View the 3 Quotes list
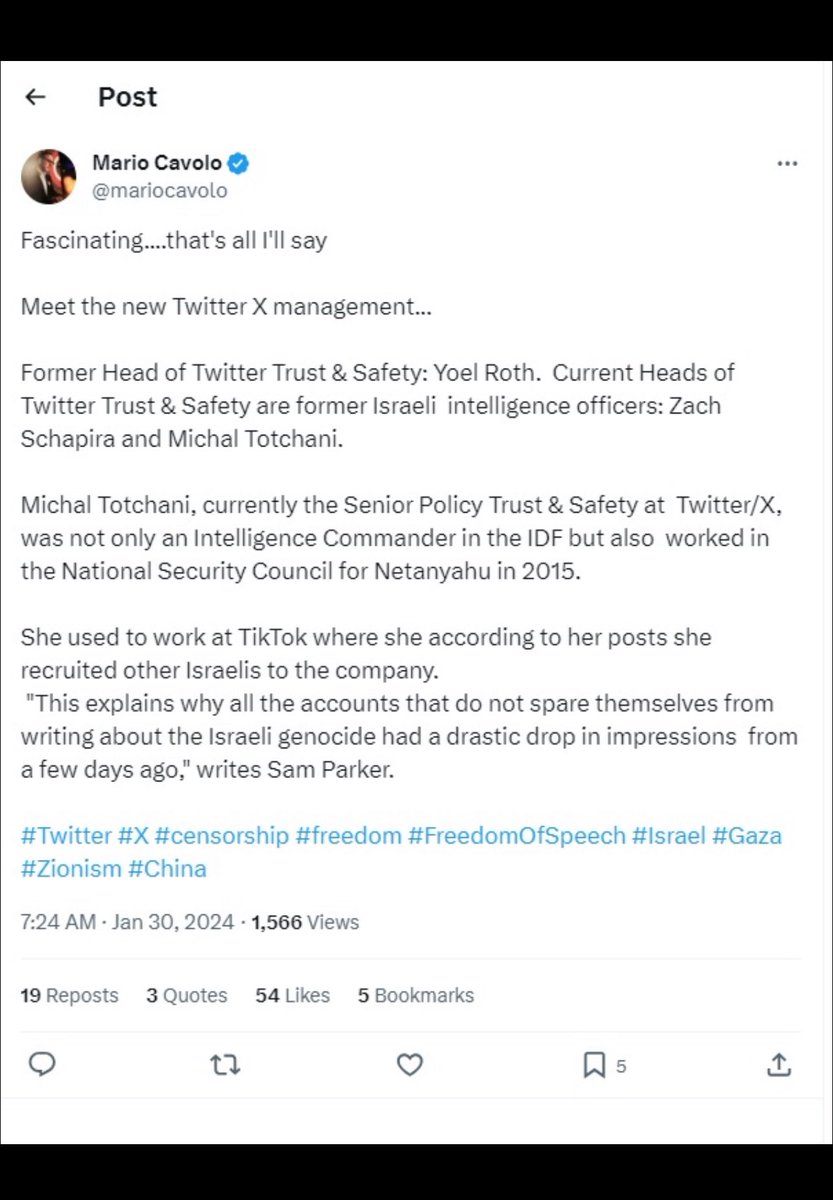 coord(186,995)
